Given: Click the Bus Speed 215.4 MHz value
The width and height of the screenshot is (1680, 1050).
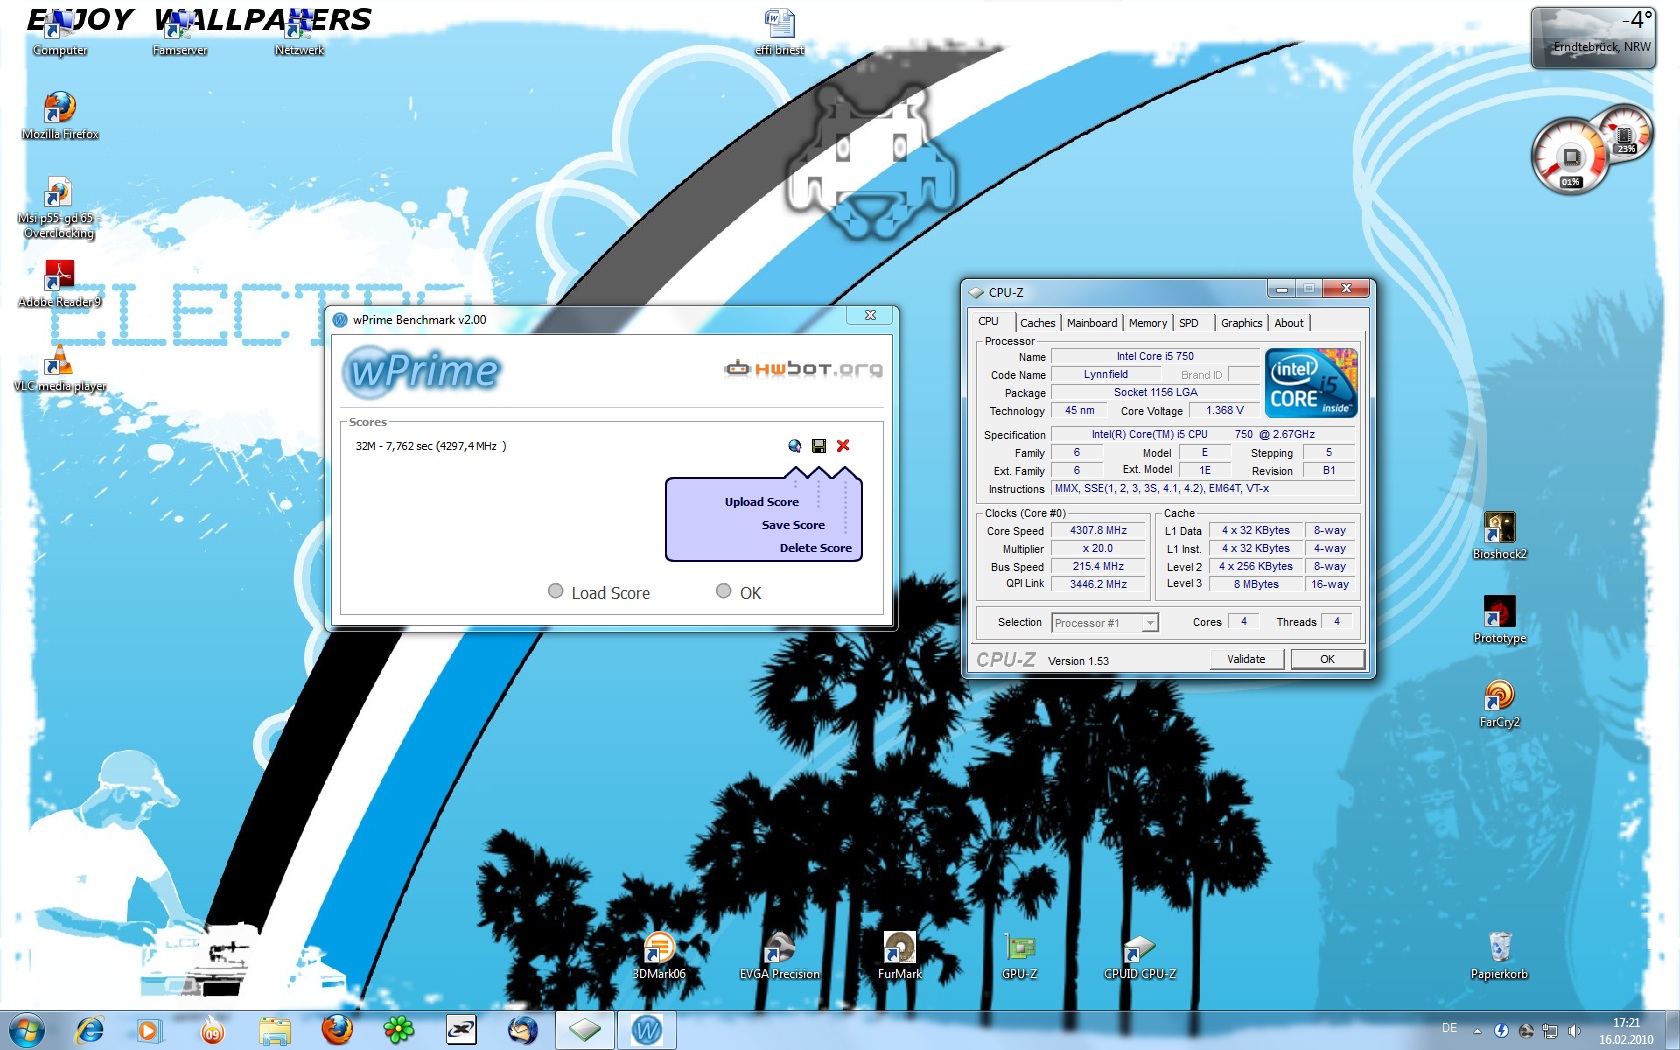Looking at the screenshot, I should [x=1098, y=566].
